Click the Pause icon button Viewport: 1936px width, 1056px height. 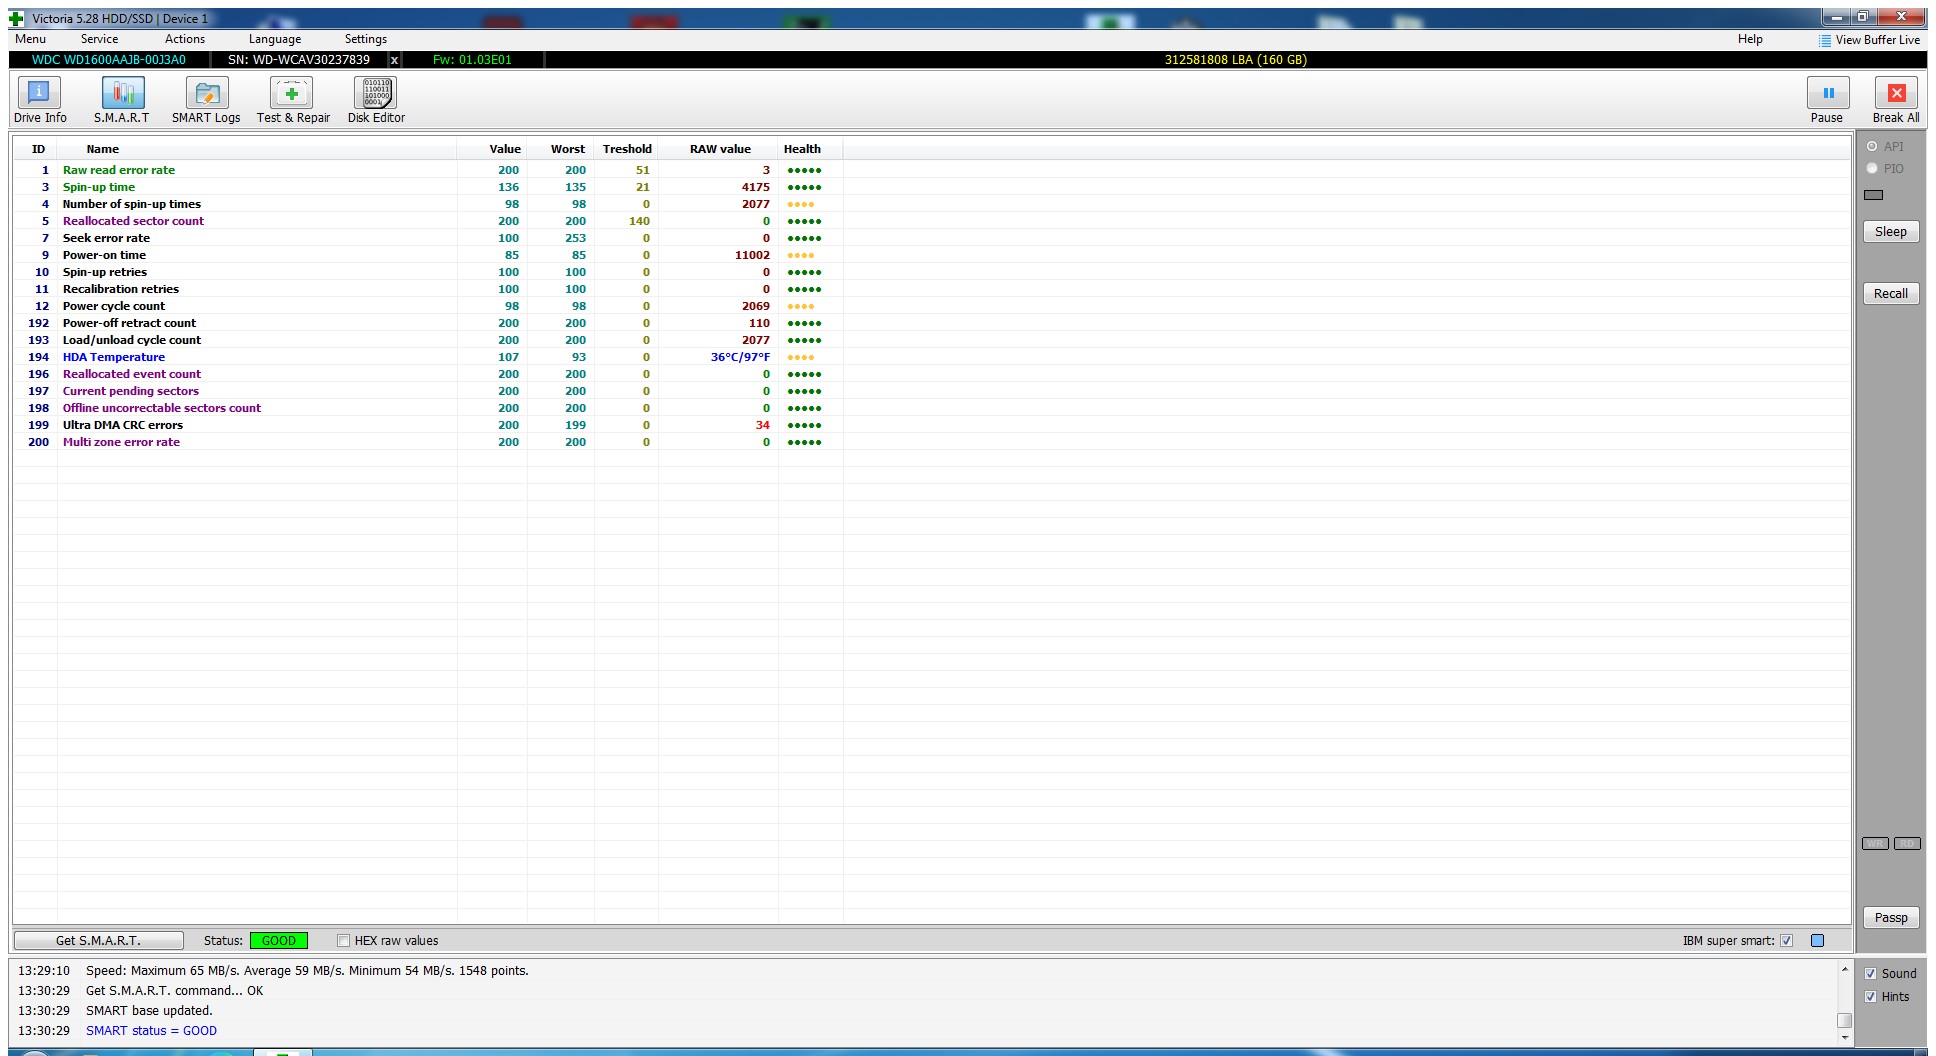click(x=1828, y=93)
